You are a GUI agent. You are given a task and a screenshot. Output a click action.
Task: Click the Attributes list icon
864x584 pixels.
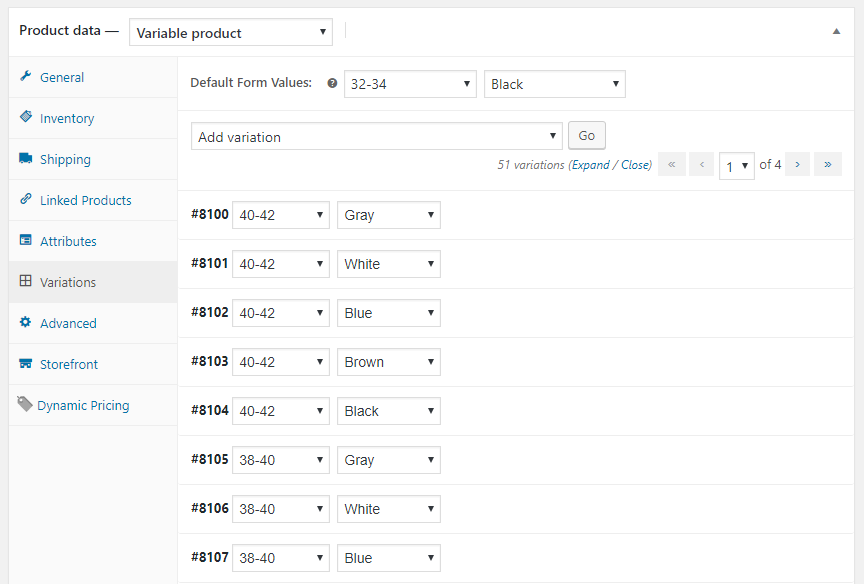(x=25, y=240)
